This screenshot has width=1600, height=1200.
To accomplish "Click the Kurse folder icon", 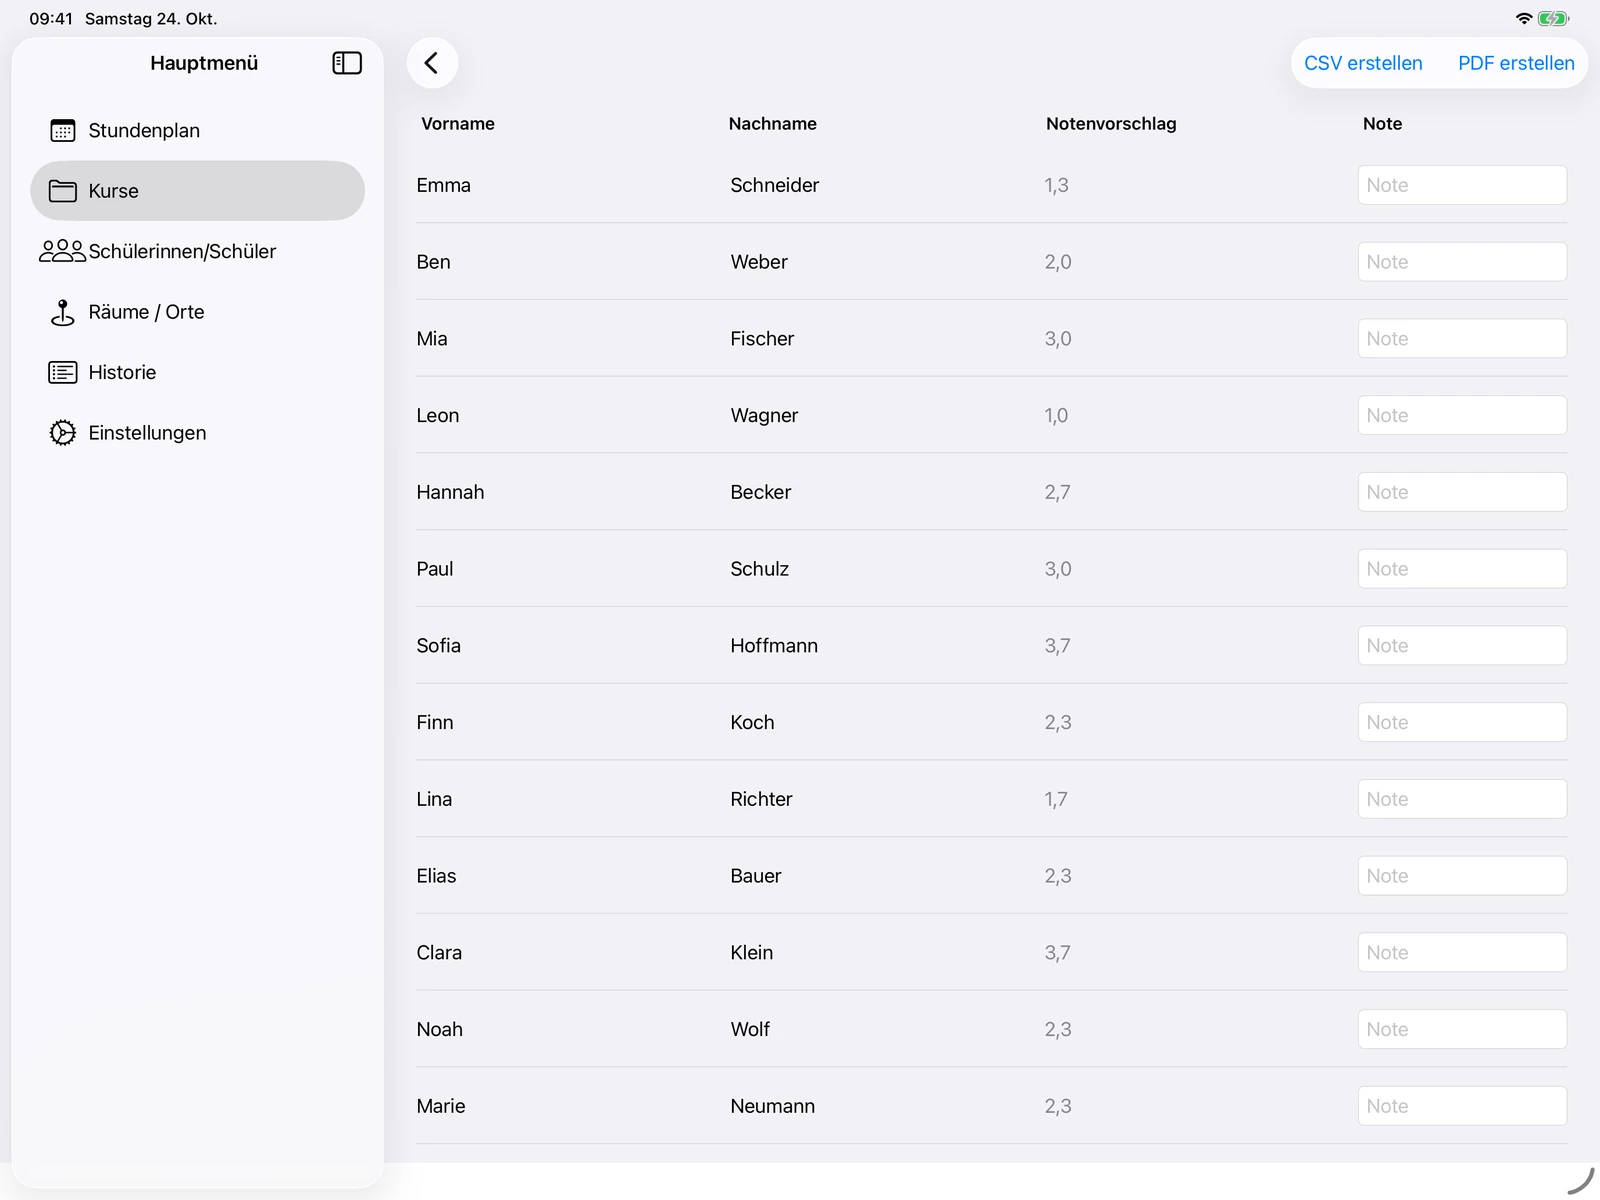I will pos(63,191).
